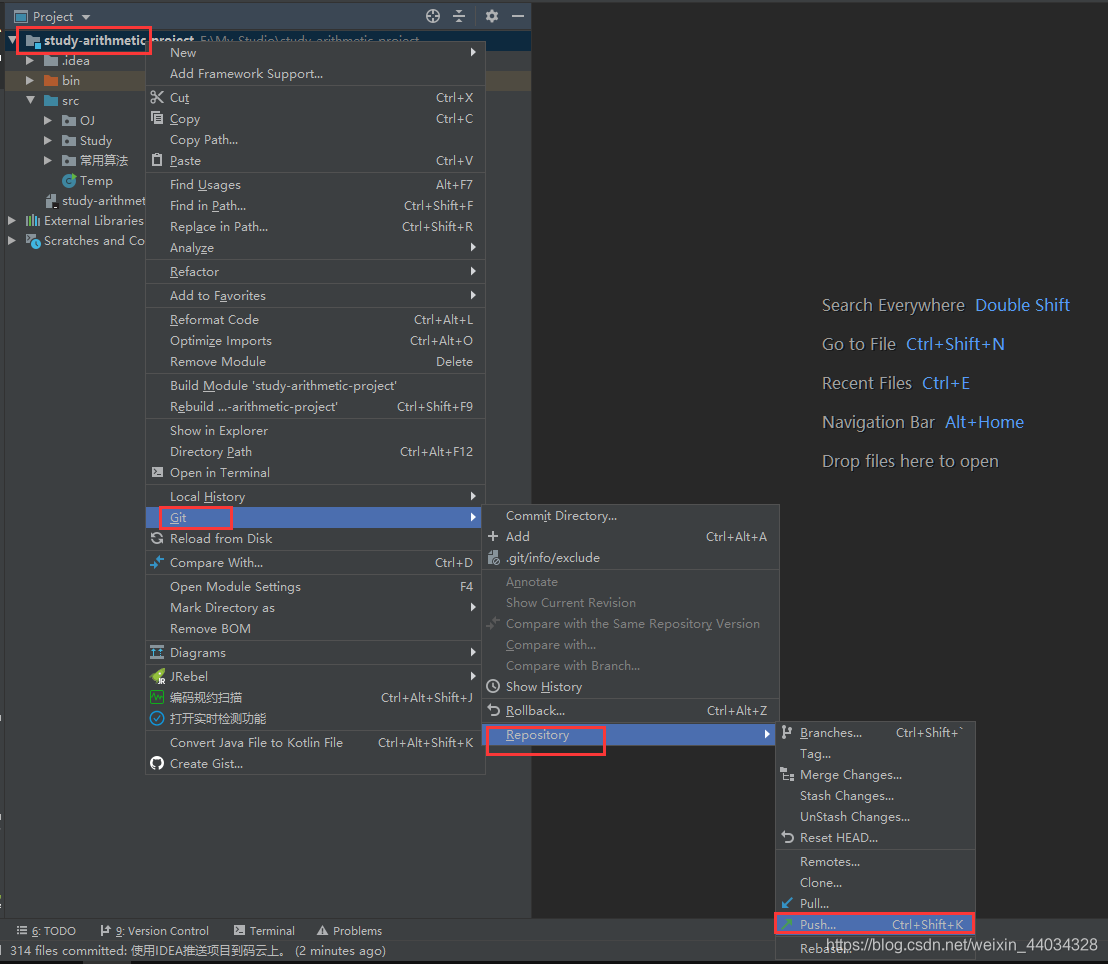
Task: Click the Collapse All icon in Project header
Action: tap(459, 16)
